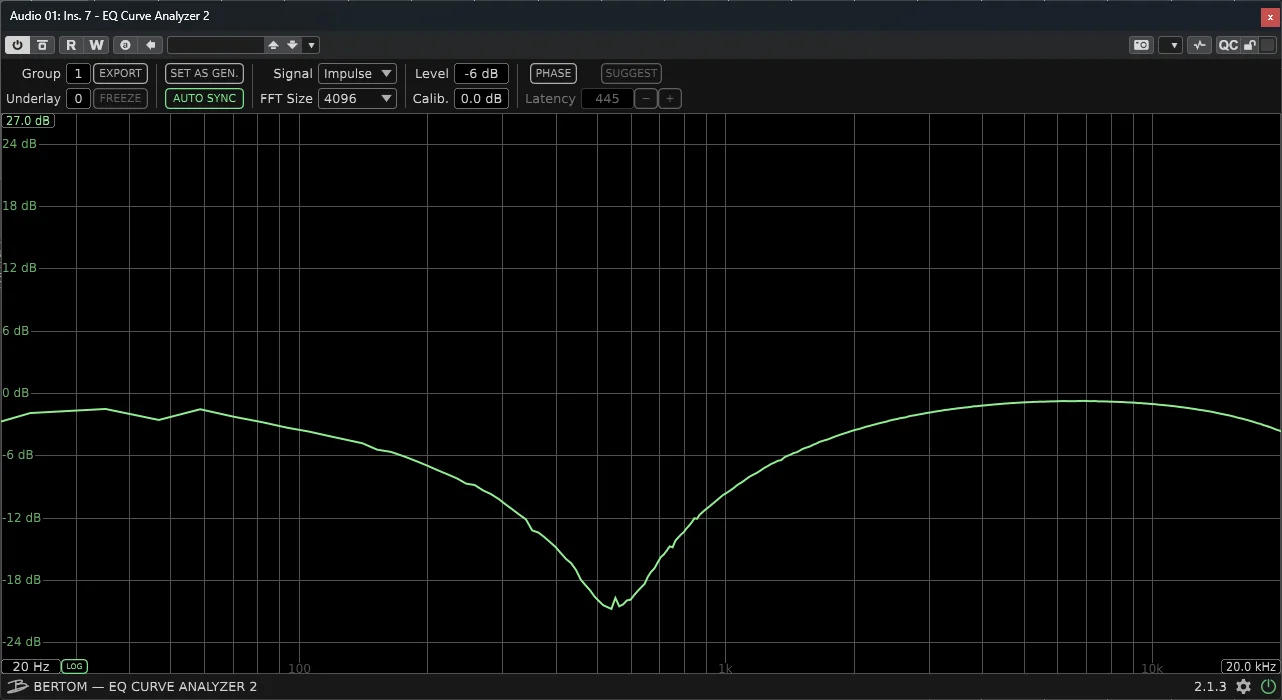Viewport: 1282px width, 700px height.
Task: Toggle the LOG frequency scale button
Action: [74, 666]
